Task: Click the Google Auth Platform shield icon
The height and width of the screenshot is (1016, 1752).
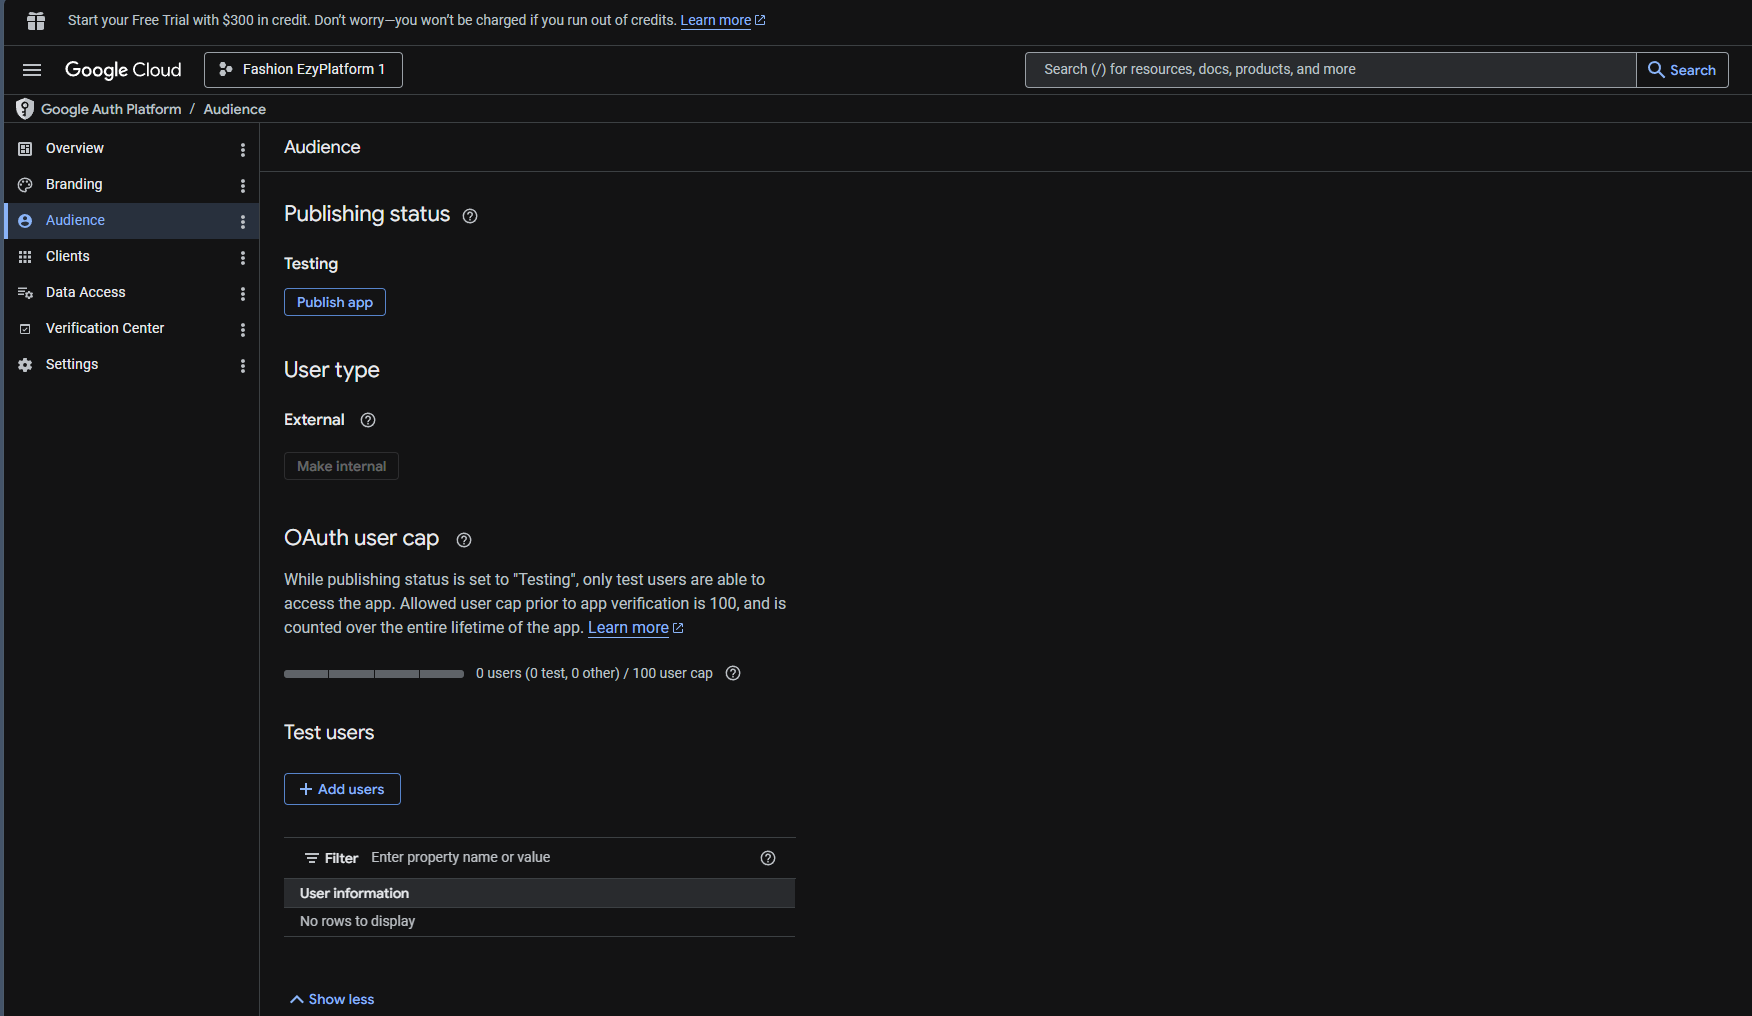Action: (25, 109)
